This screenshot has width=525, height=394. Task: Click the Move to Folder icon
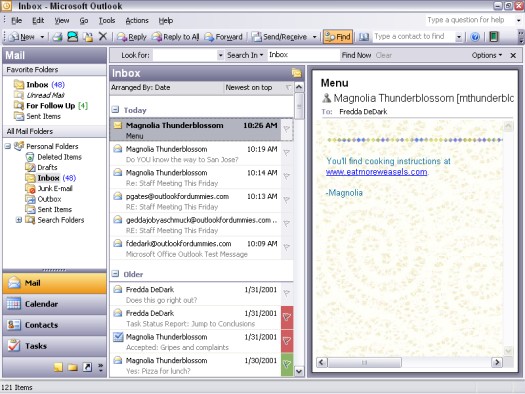88,37
